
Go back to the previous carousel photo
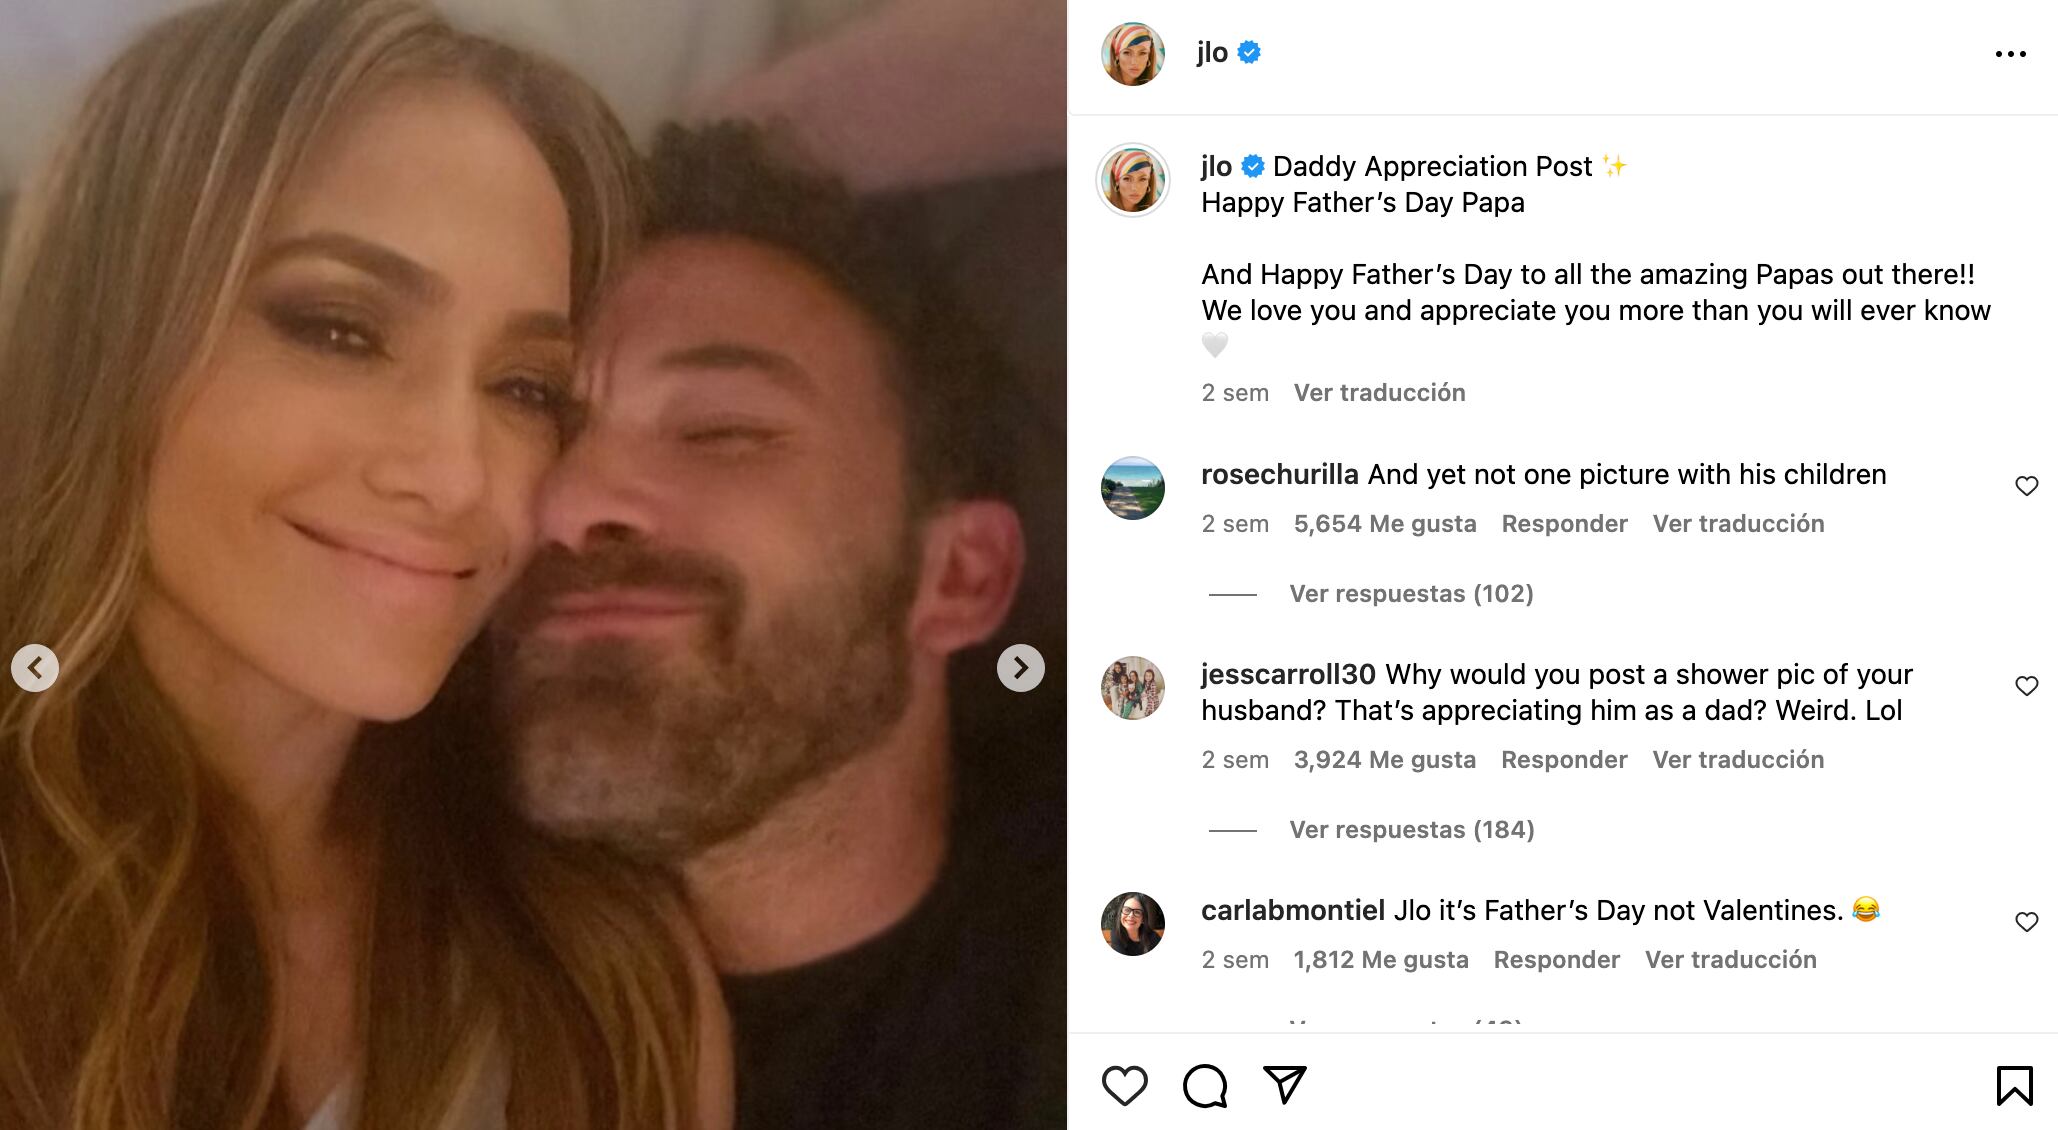click(x=37, y=667)
